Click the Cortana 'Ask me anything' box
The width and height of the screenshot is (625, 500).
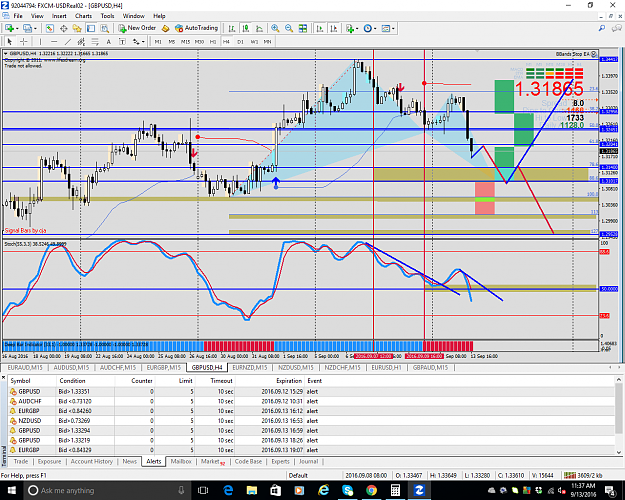tap(108, 490)
